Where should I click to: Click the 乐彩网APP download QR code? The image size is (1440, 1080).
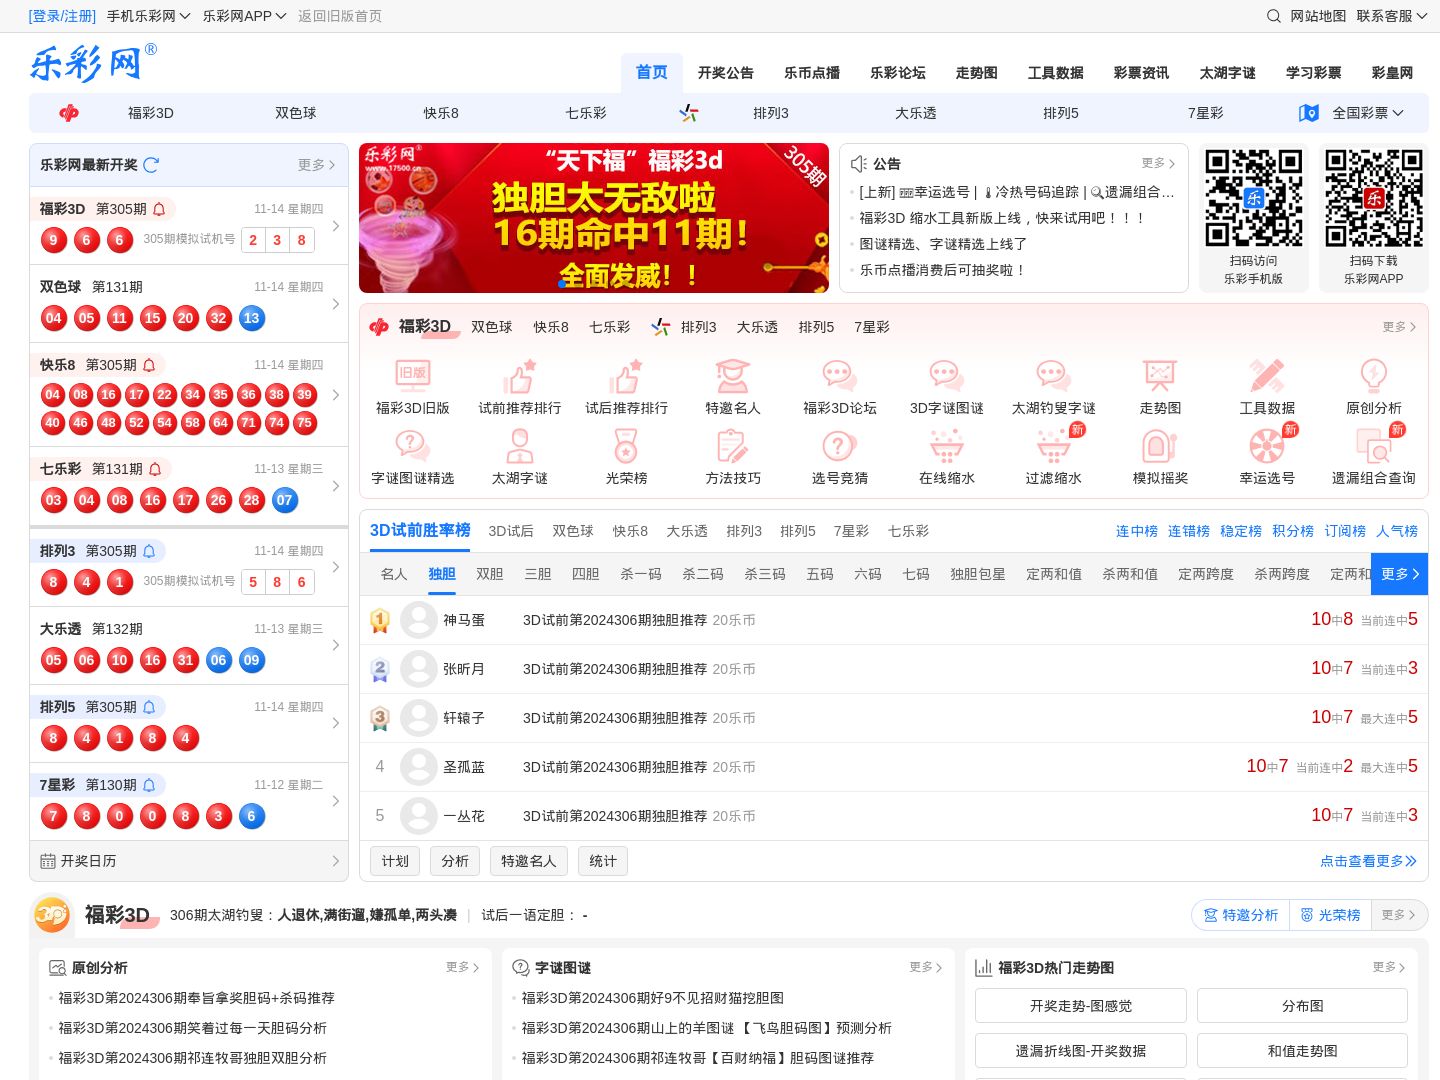click(x=1374, y=198)
